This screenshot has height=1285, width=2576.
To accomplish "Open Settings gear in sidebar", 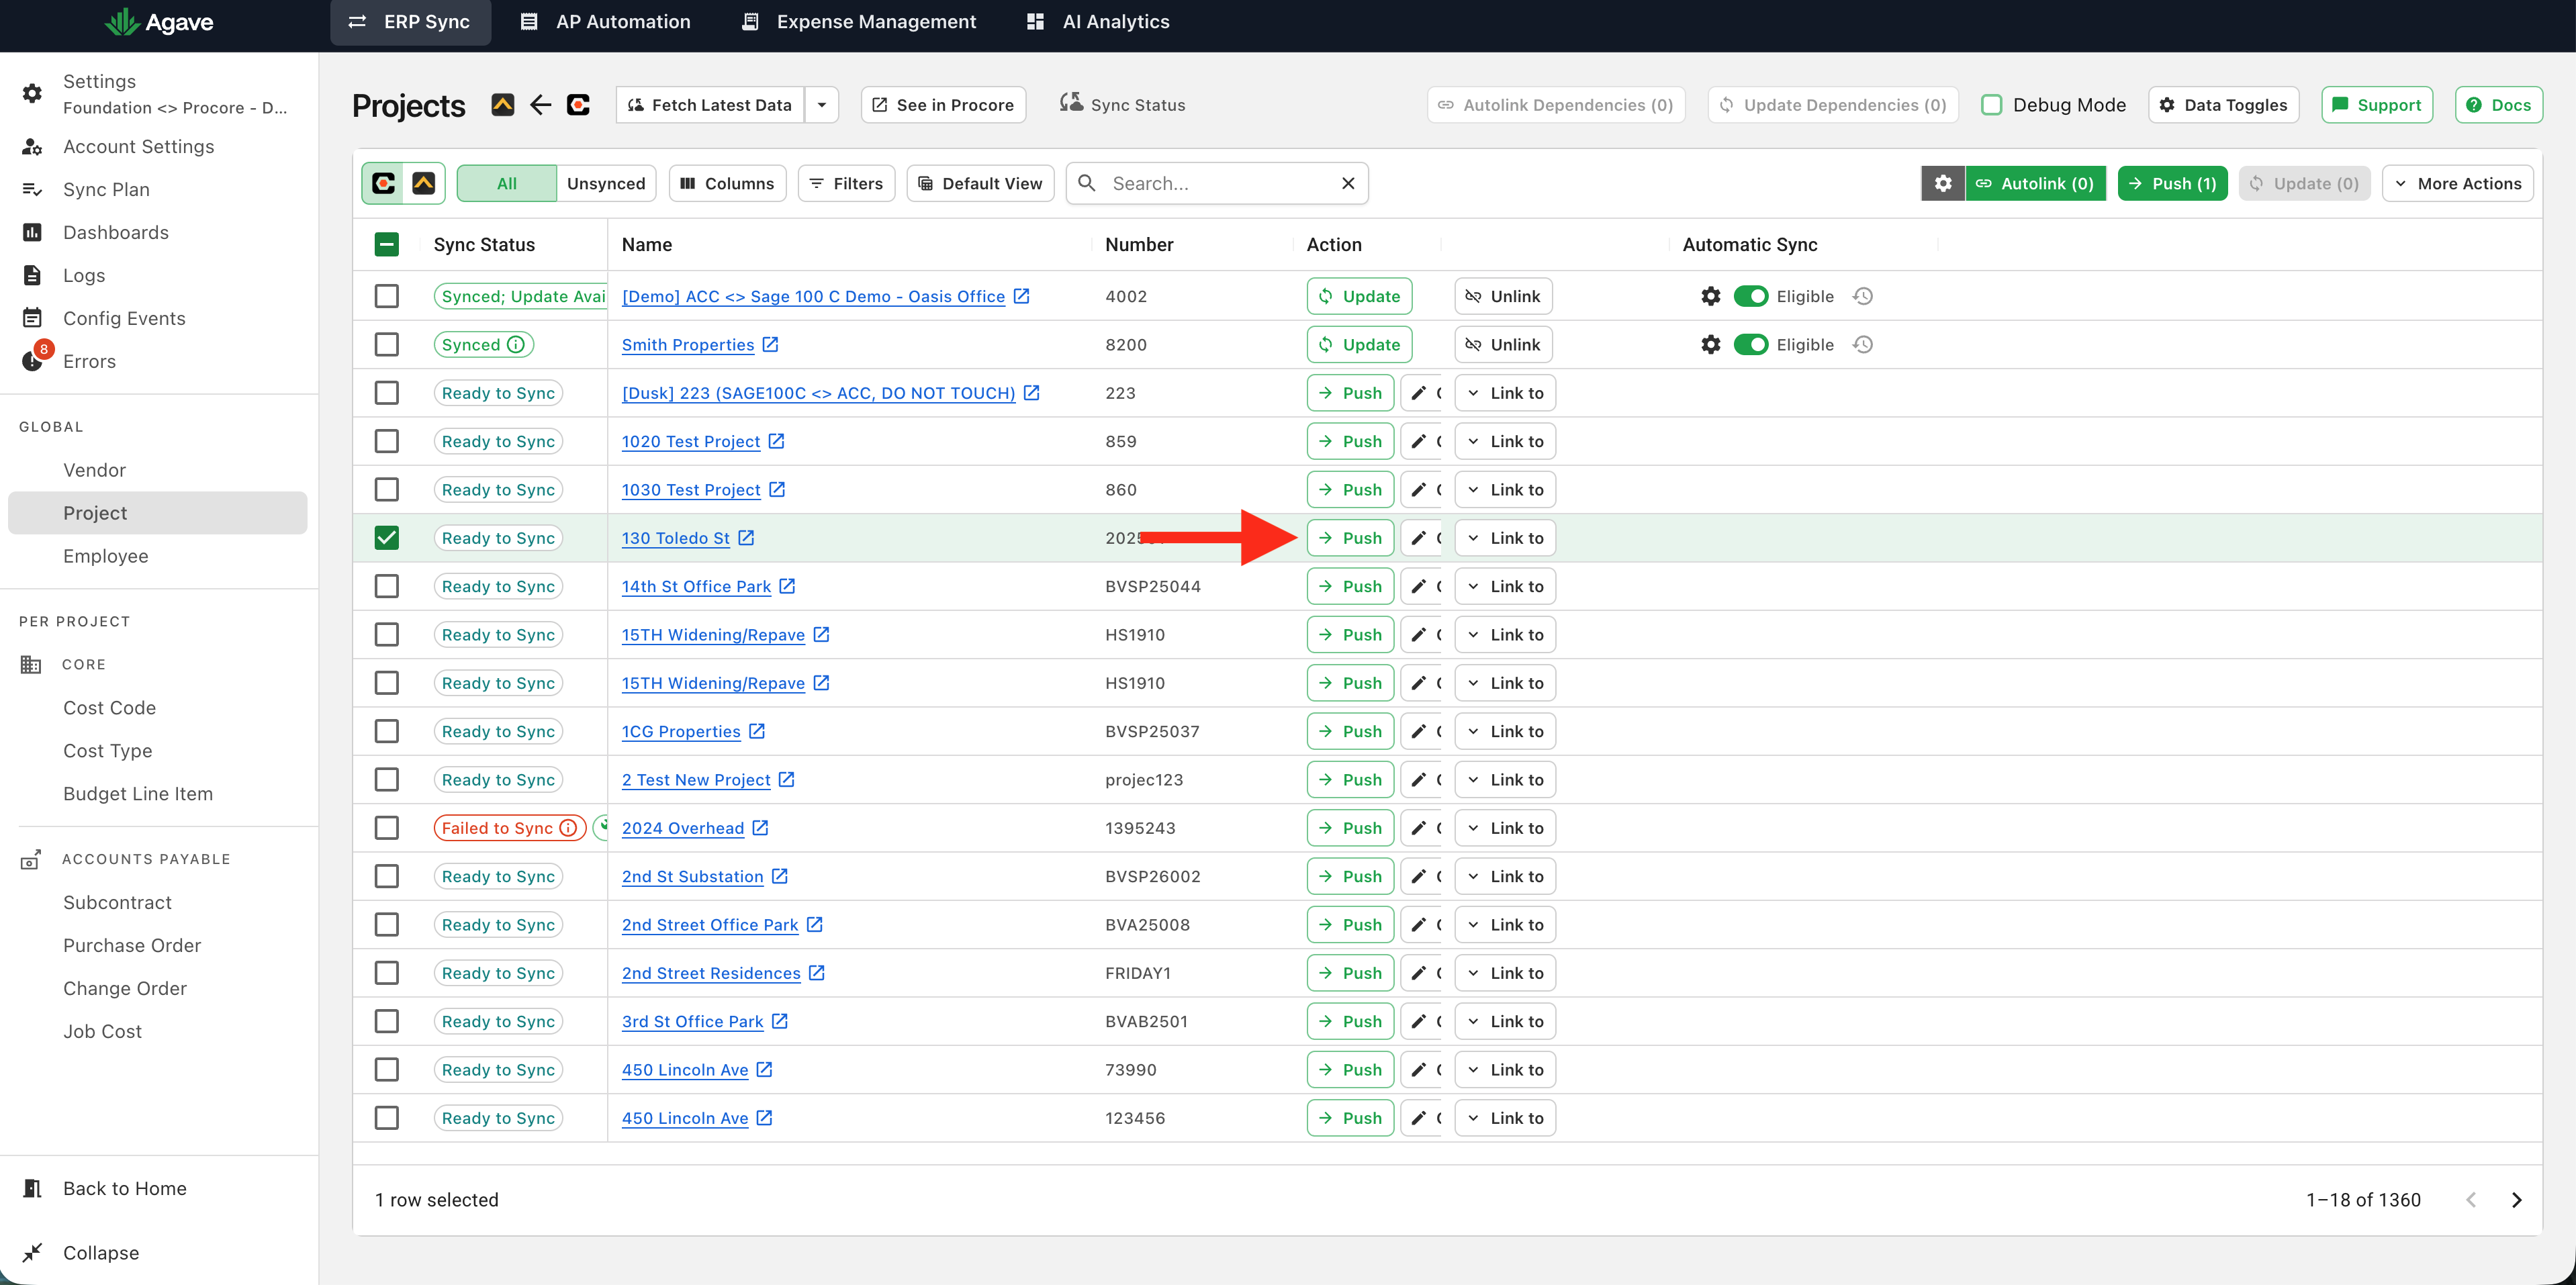I will [32, 93].
